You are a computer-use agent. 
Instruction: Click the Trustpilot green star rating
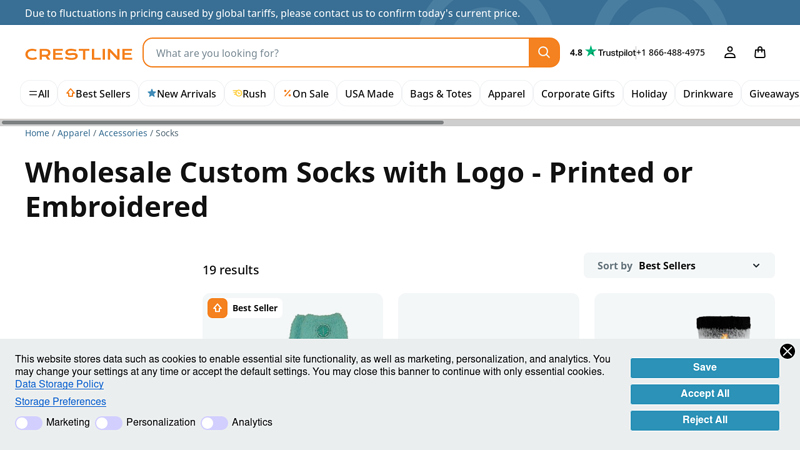(x=590, y=52)
